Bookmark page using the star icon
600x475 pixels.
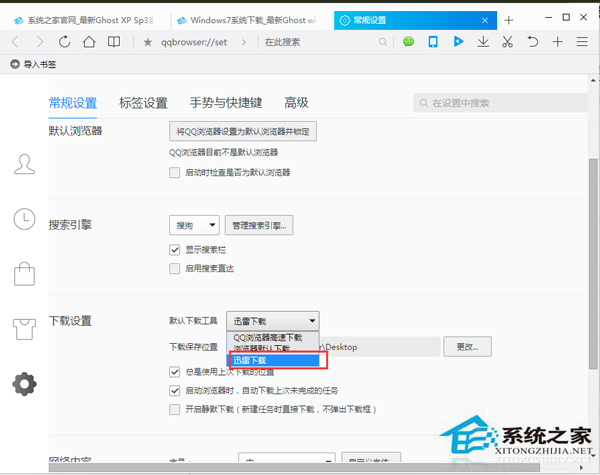pos(147,42)
